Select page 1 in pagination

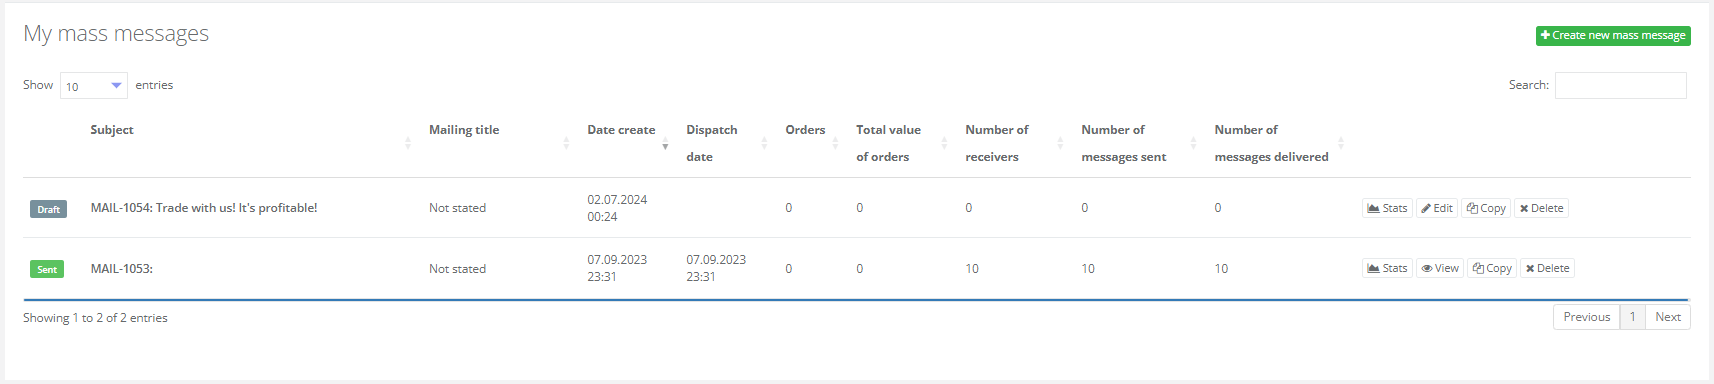(x=1632, y=317)
